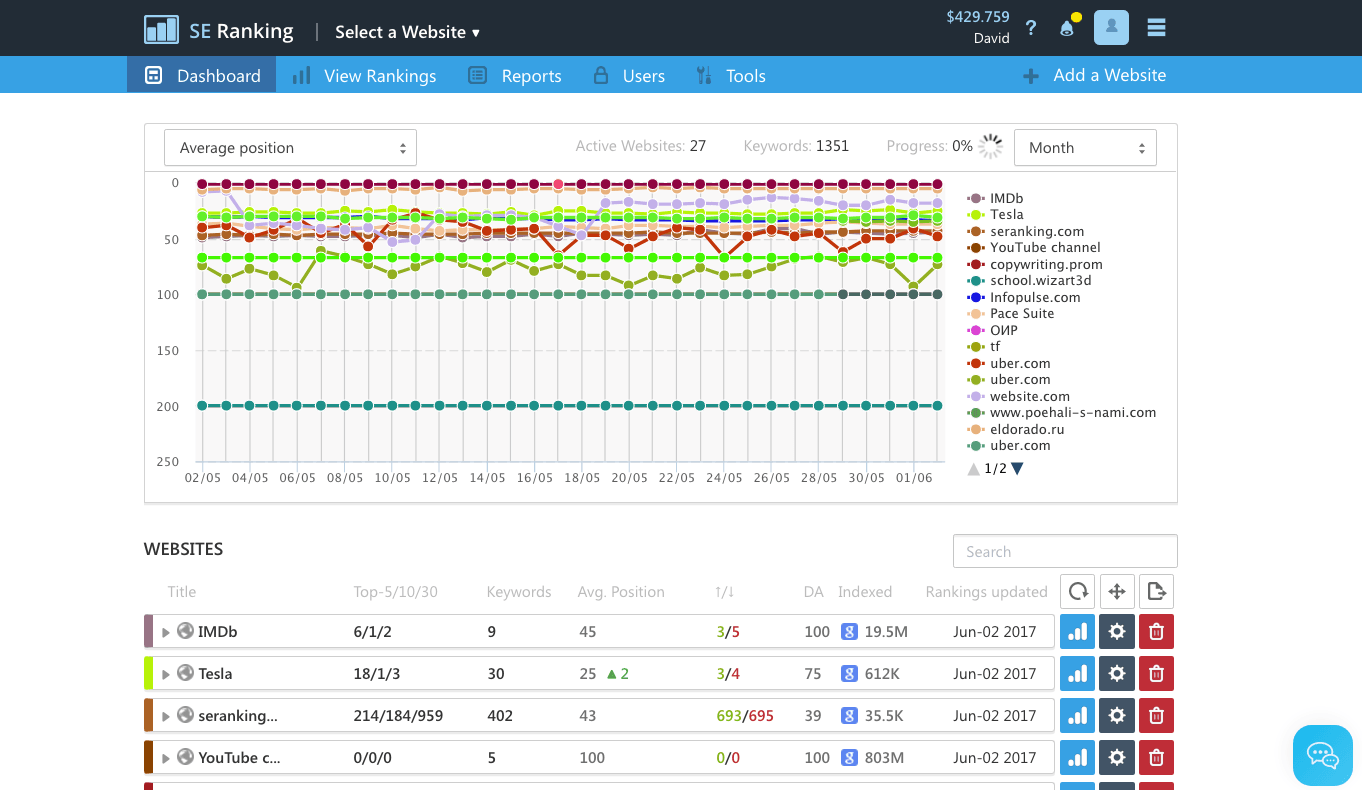Image resolution: width=1362 pixels, height=790 pixels.
Task: Click the refresh rankings icon button
Action: 1078,591
